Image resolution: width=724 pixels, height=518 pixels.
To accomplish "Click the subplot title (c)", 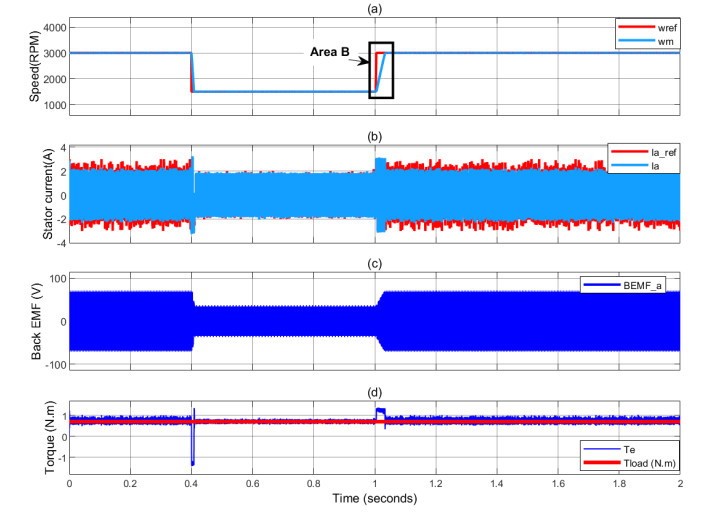I will (x=374, y=262).
